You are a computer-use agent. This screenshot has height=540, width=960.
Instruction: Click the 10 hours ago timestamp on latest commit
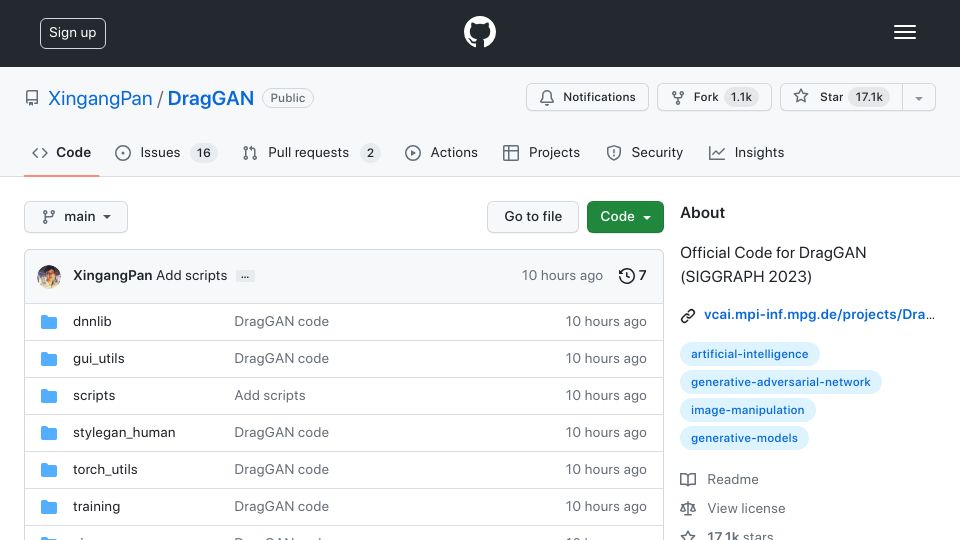click(x=562, y=276)
